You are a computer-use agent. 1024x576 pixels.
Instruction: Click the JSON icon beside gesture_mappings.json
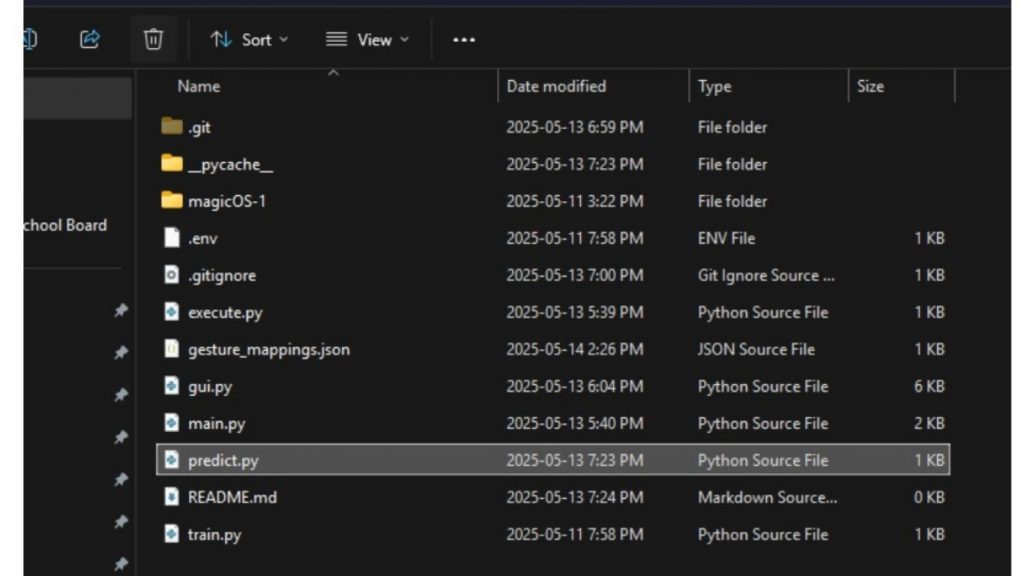pos(172,349)
